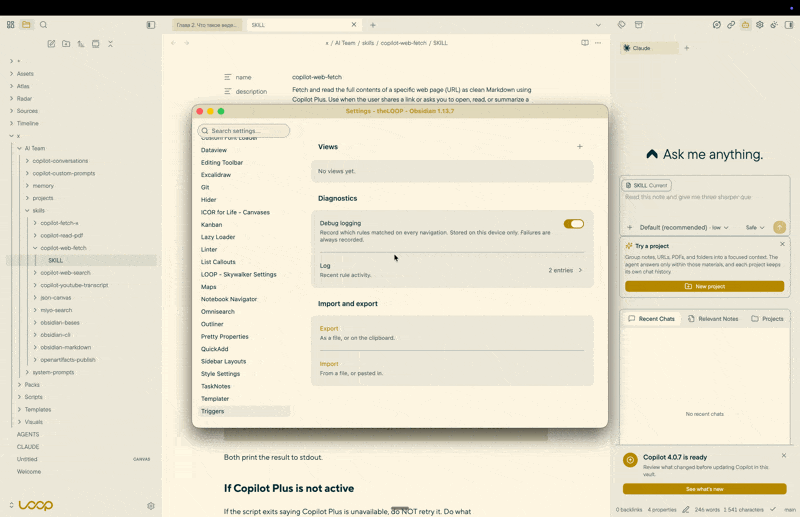The image size is (800, 517).
Task: Open the archive box icon
Action: (638, 24)
